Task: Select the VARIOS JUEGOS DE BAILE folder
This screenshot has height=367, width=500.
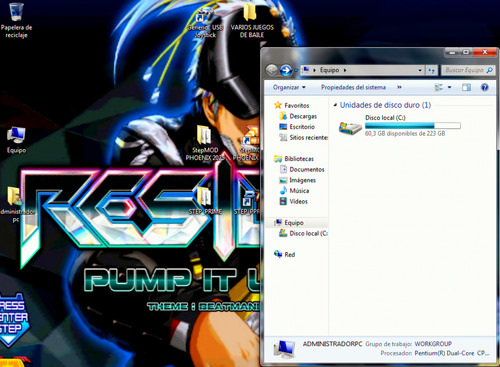Action: pos(252,21)
